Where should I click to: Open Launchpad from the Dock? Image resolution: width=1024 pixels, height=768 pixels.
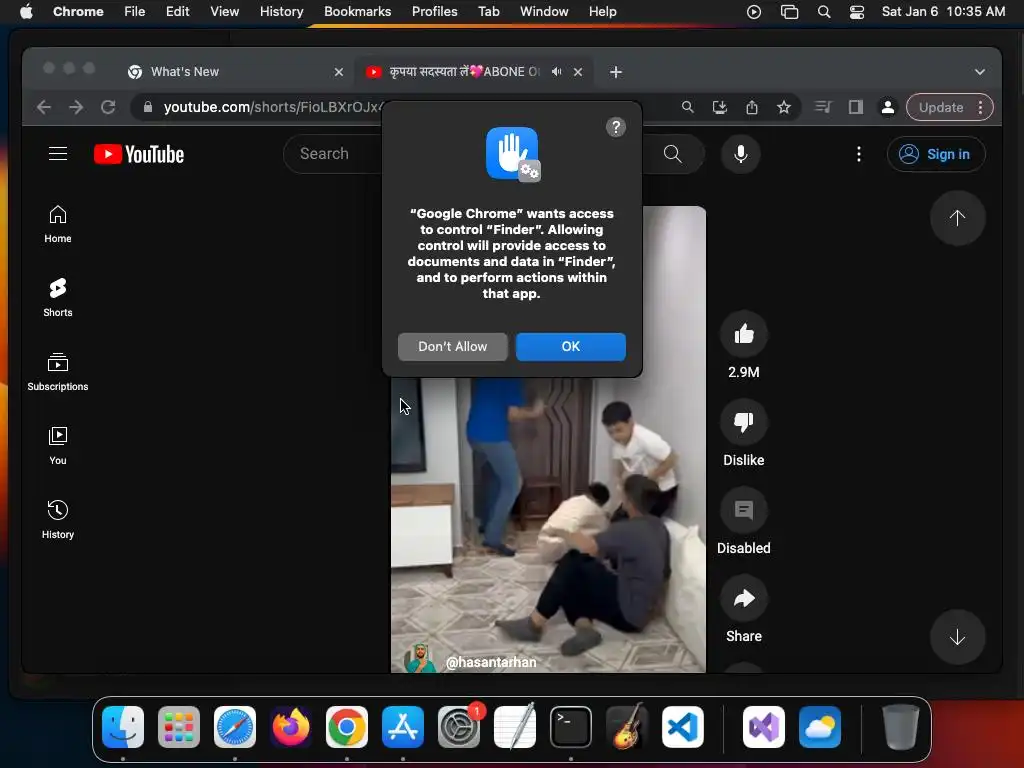(x=179, y=727)
